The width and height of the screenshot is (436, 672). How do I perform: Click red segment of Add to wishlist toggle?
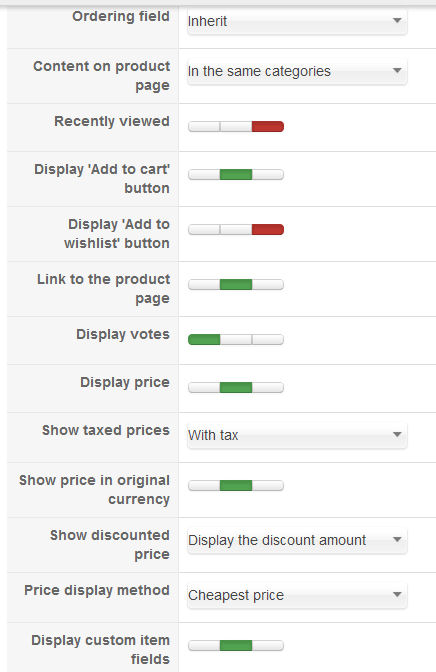[x=268, y=229]
